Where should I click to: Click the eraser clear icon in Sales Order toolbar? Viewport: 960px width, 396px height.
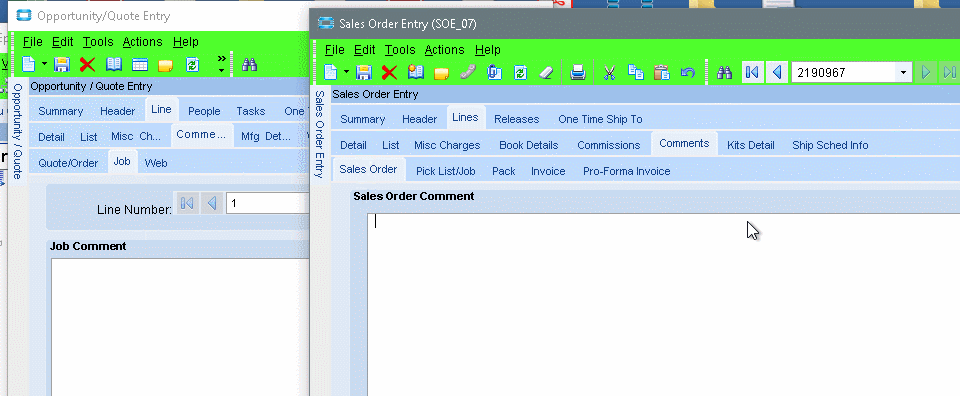click(546, 72)
